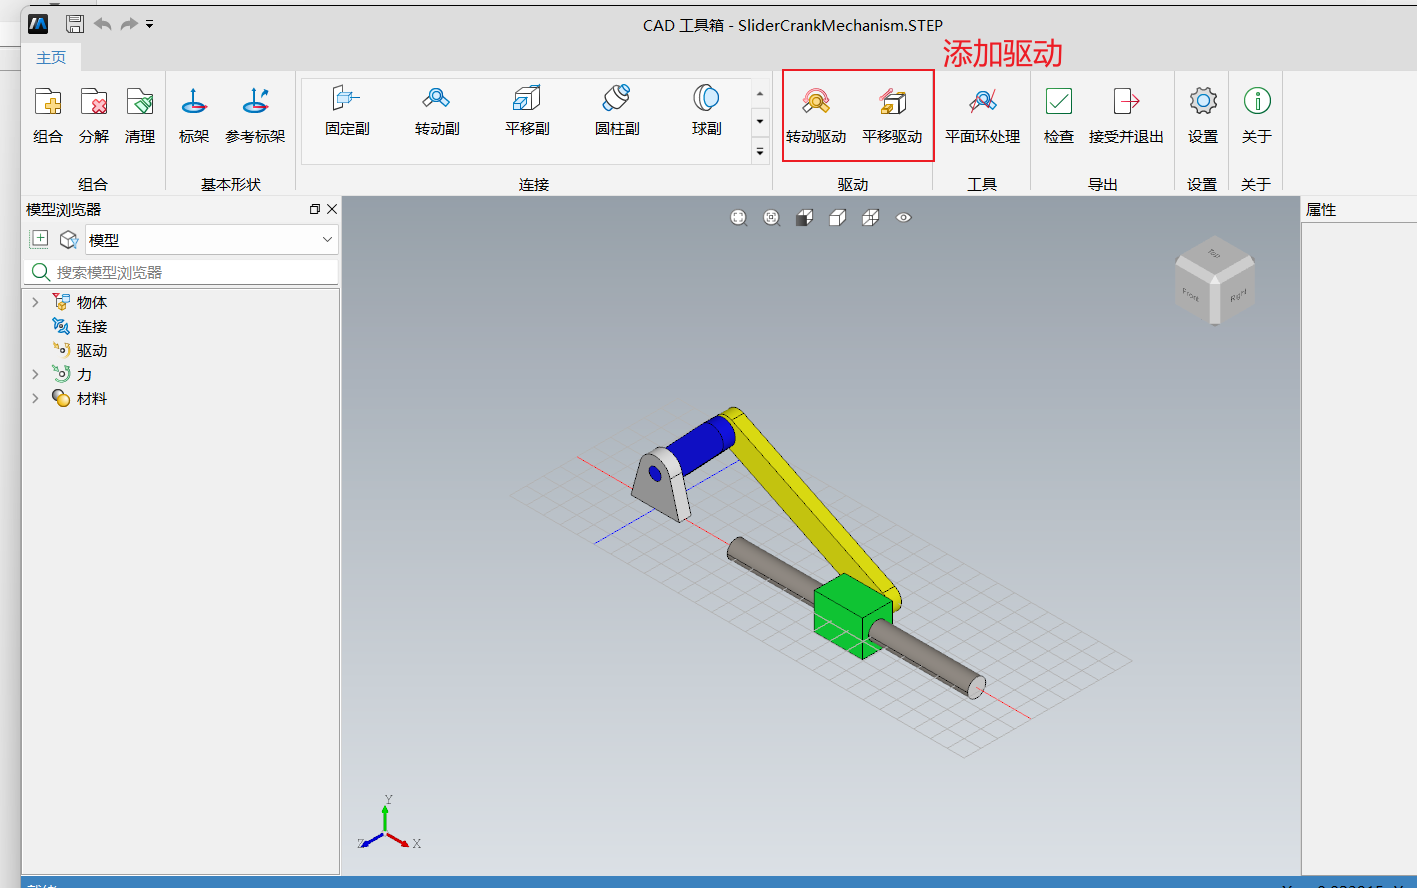
Task: Click the 组合 (Combine) tool icon
Action: (x=48, y=102)
